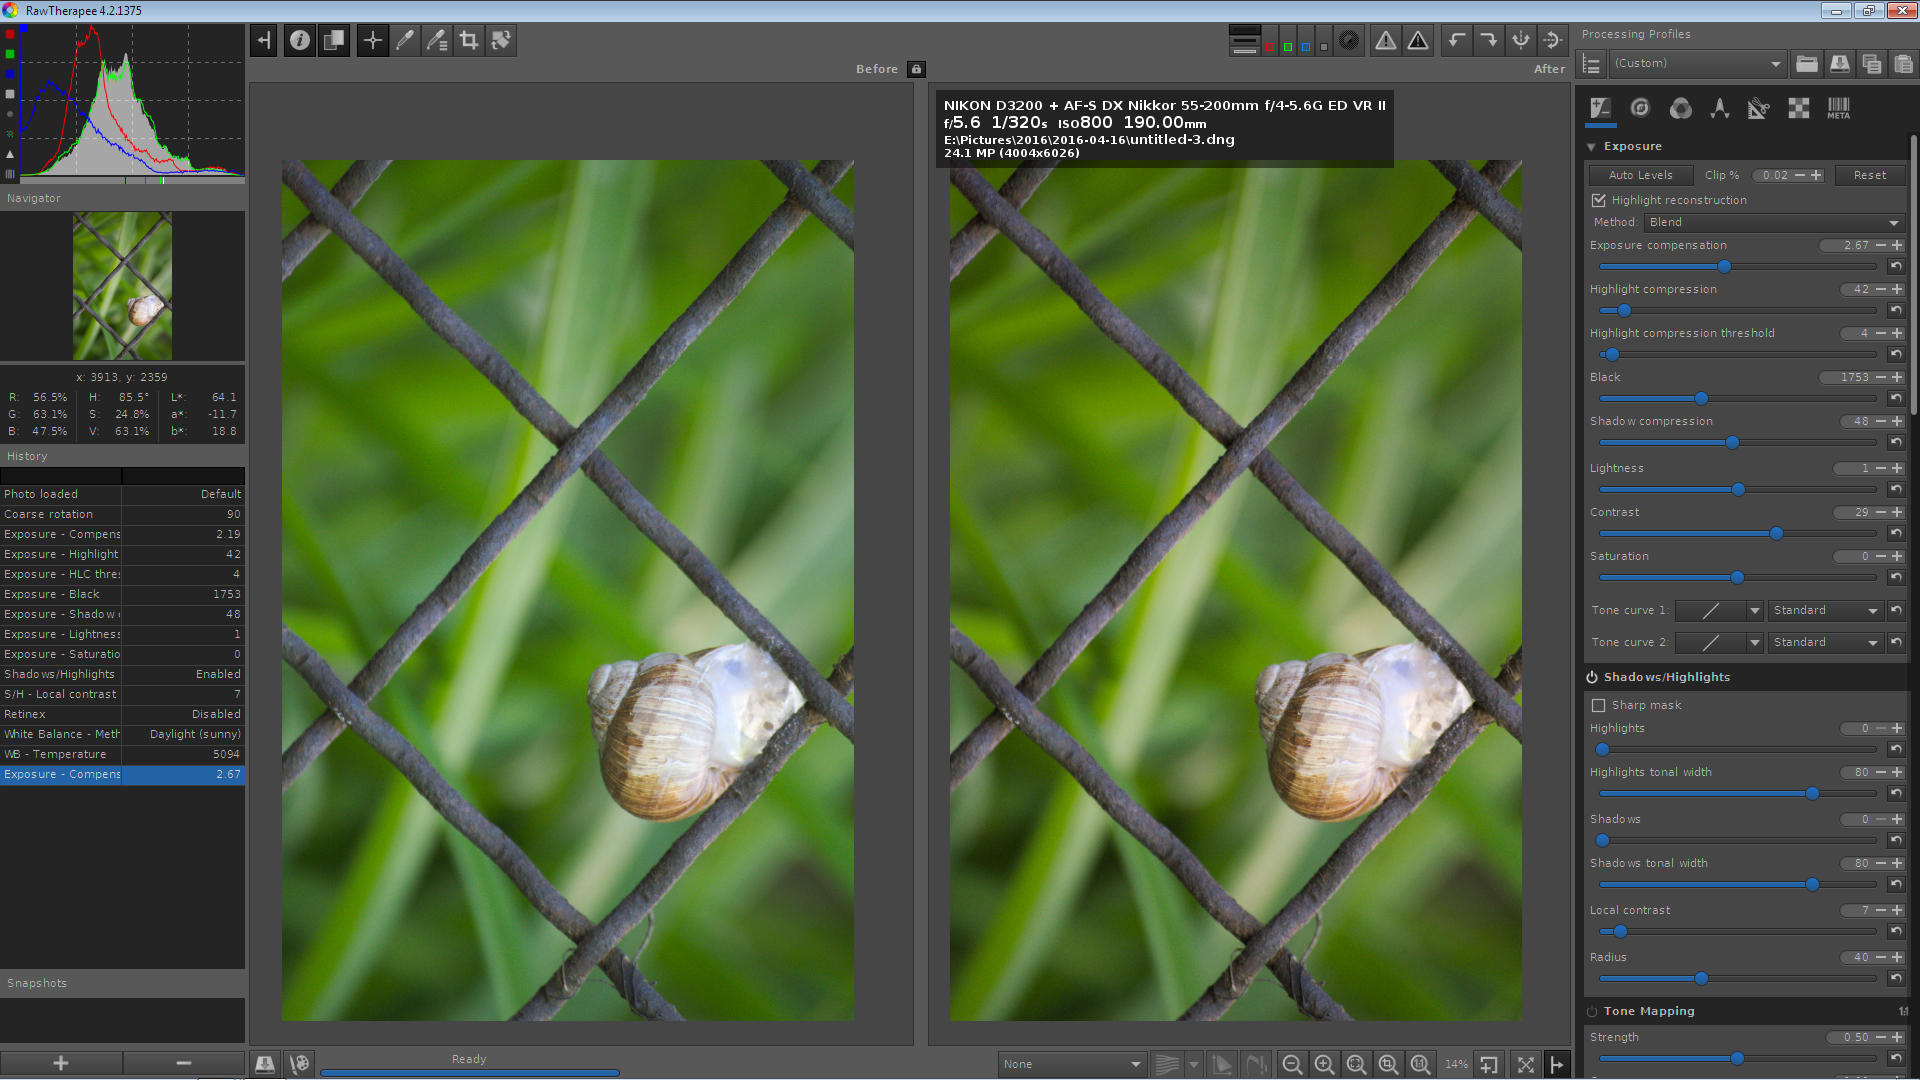Rotate image right
The width and height of the screenshot is (1920, 1080).
point(1489,41)
